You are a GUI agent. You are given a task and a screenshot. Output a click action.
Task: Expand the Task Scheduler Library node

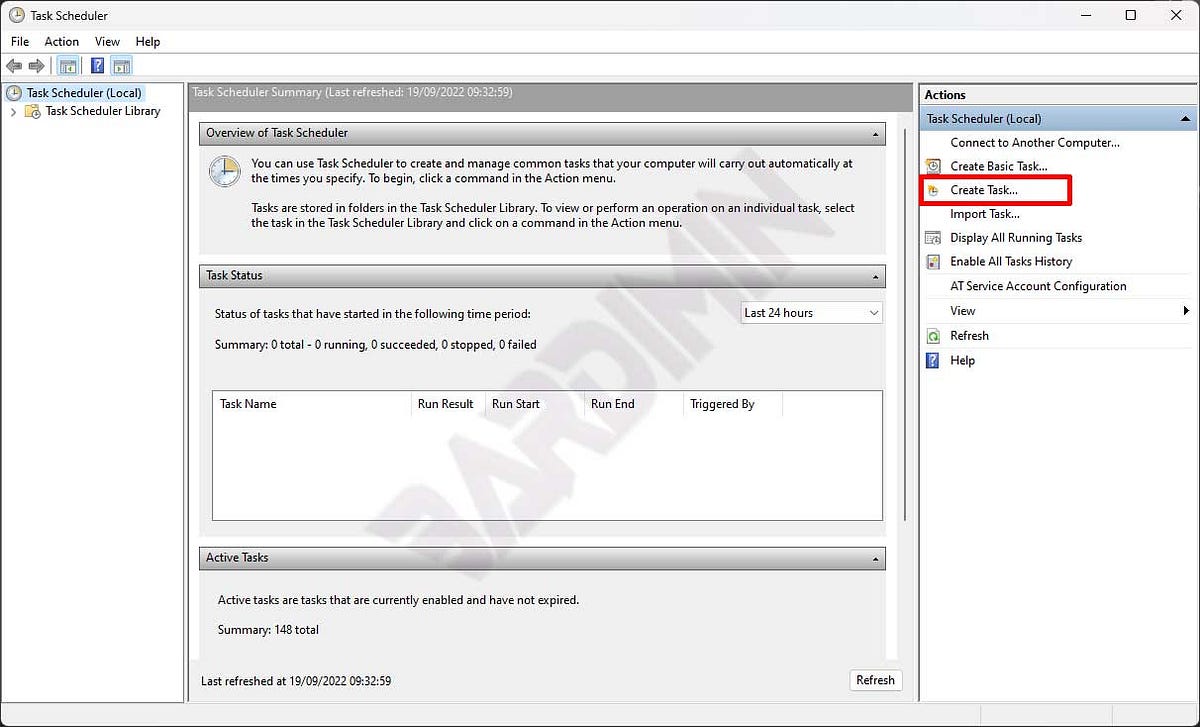pyautogui.click(x=13, y=111)
